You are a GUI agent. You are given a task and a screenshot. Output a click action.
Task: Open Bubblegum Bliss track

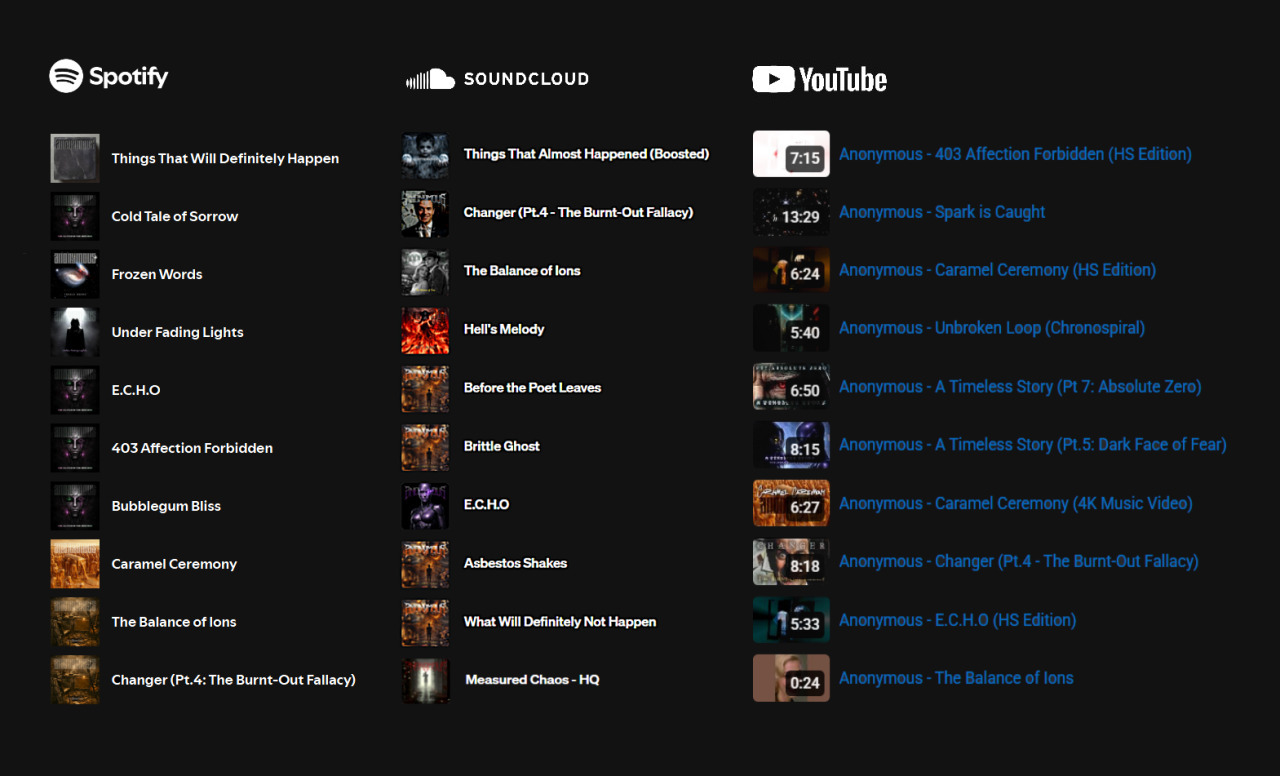tap(166, 506)
